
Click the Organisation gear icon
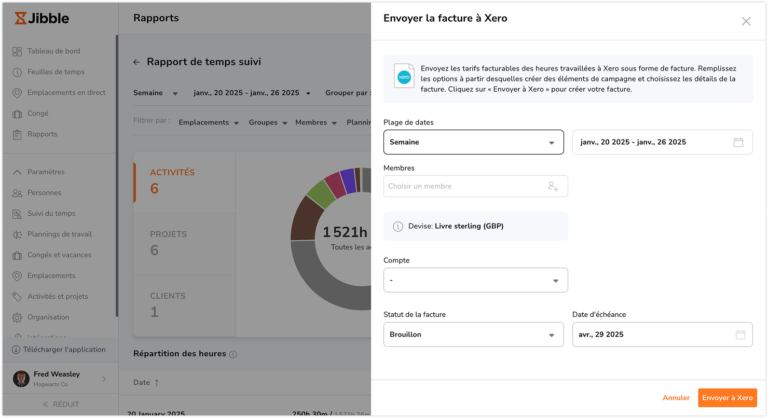(x=17, y=318)
